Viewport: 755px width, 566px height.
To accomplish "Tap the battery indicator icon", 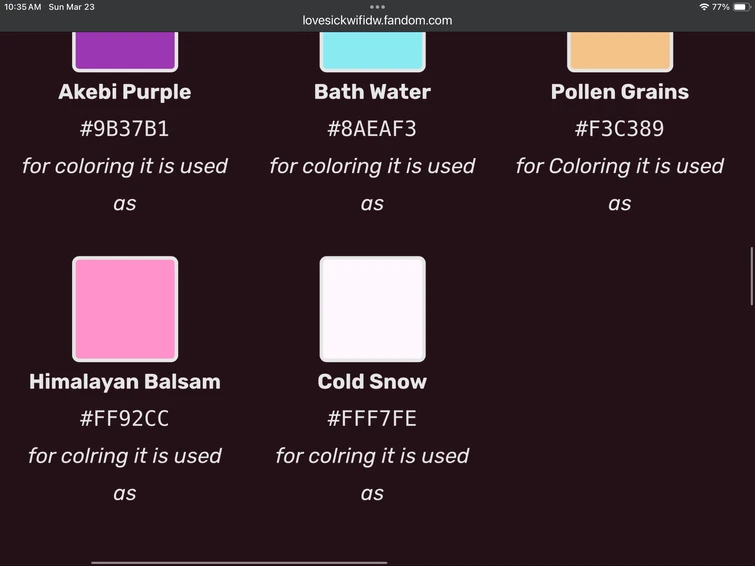I will click(742, 7).
